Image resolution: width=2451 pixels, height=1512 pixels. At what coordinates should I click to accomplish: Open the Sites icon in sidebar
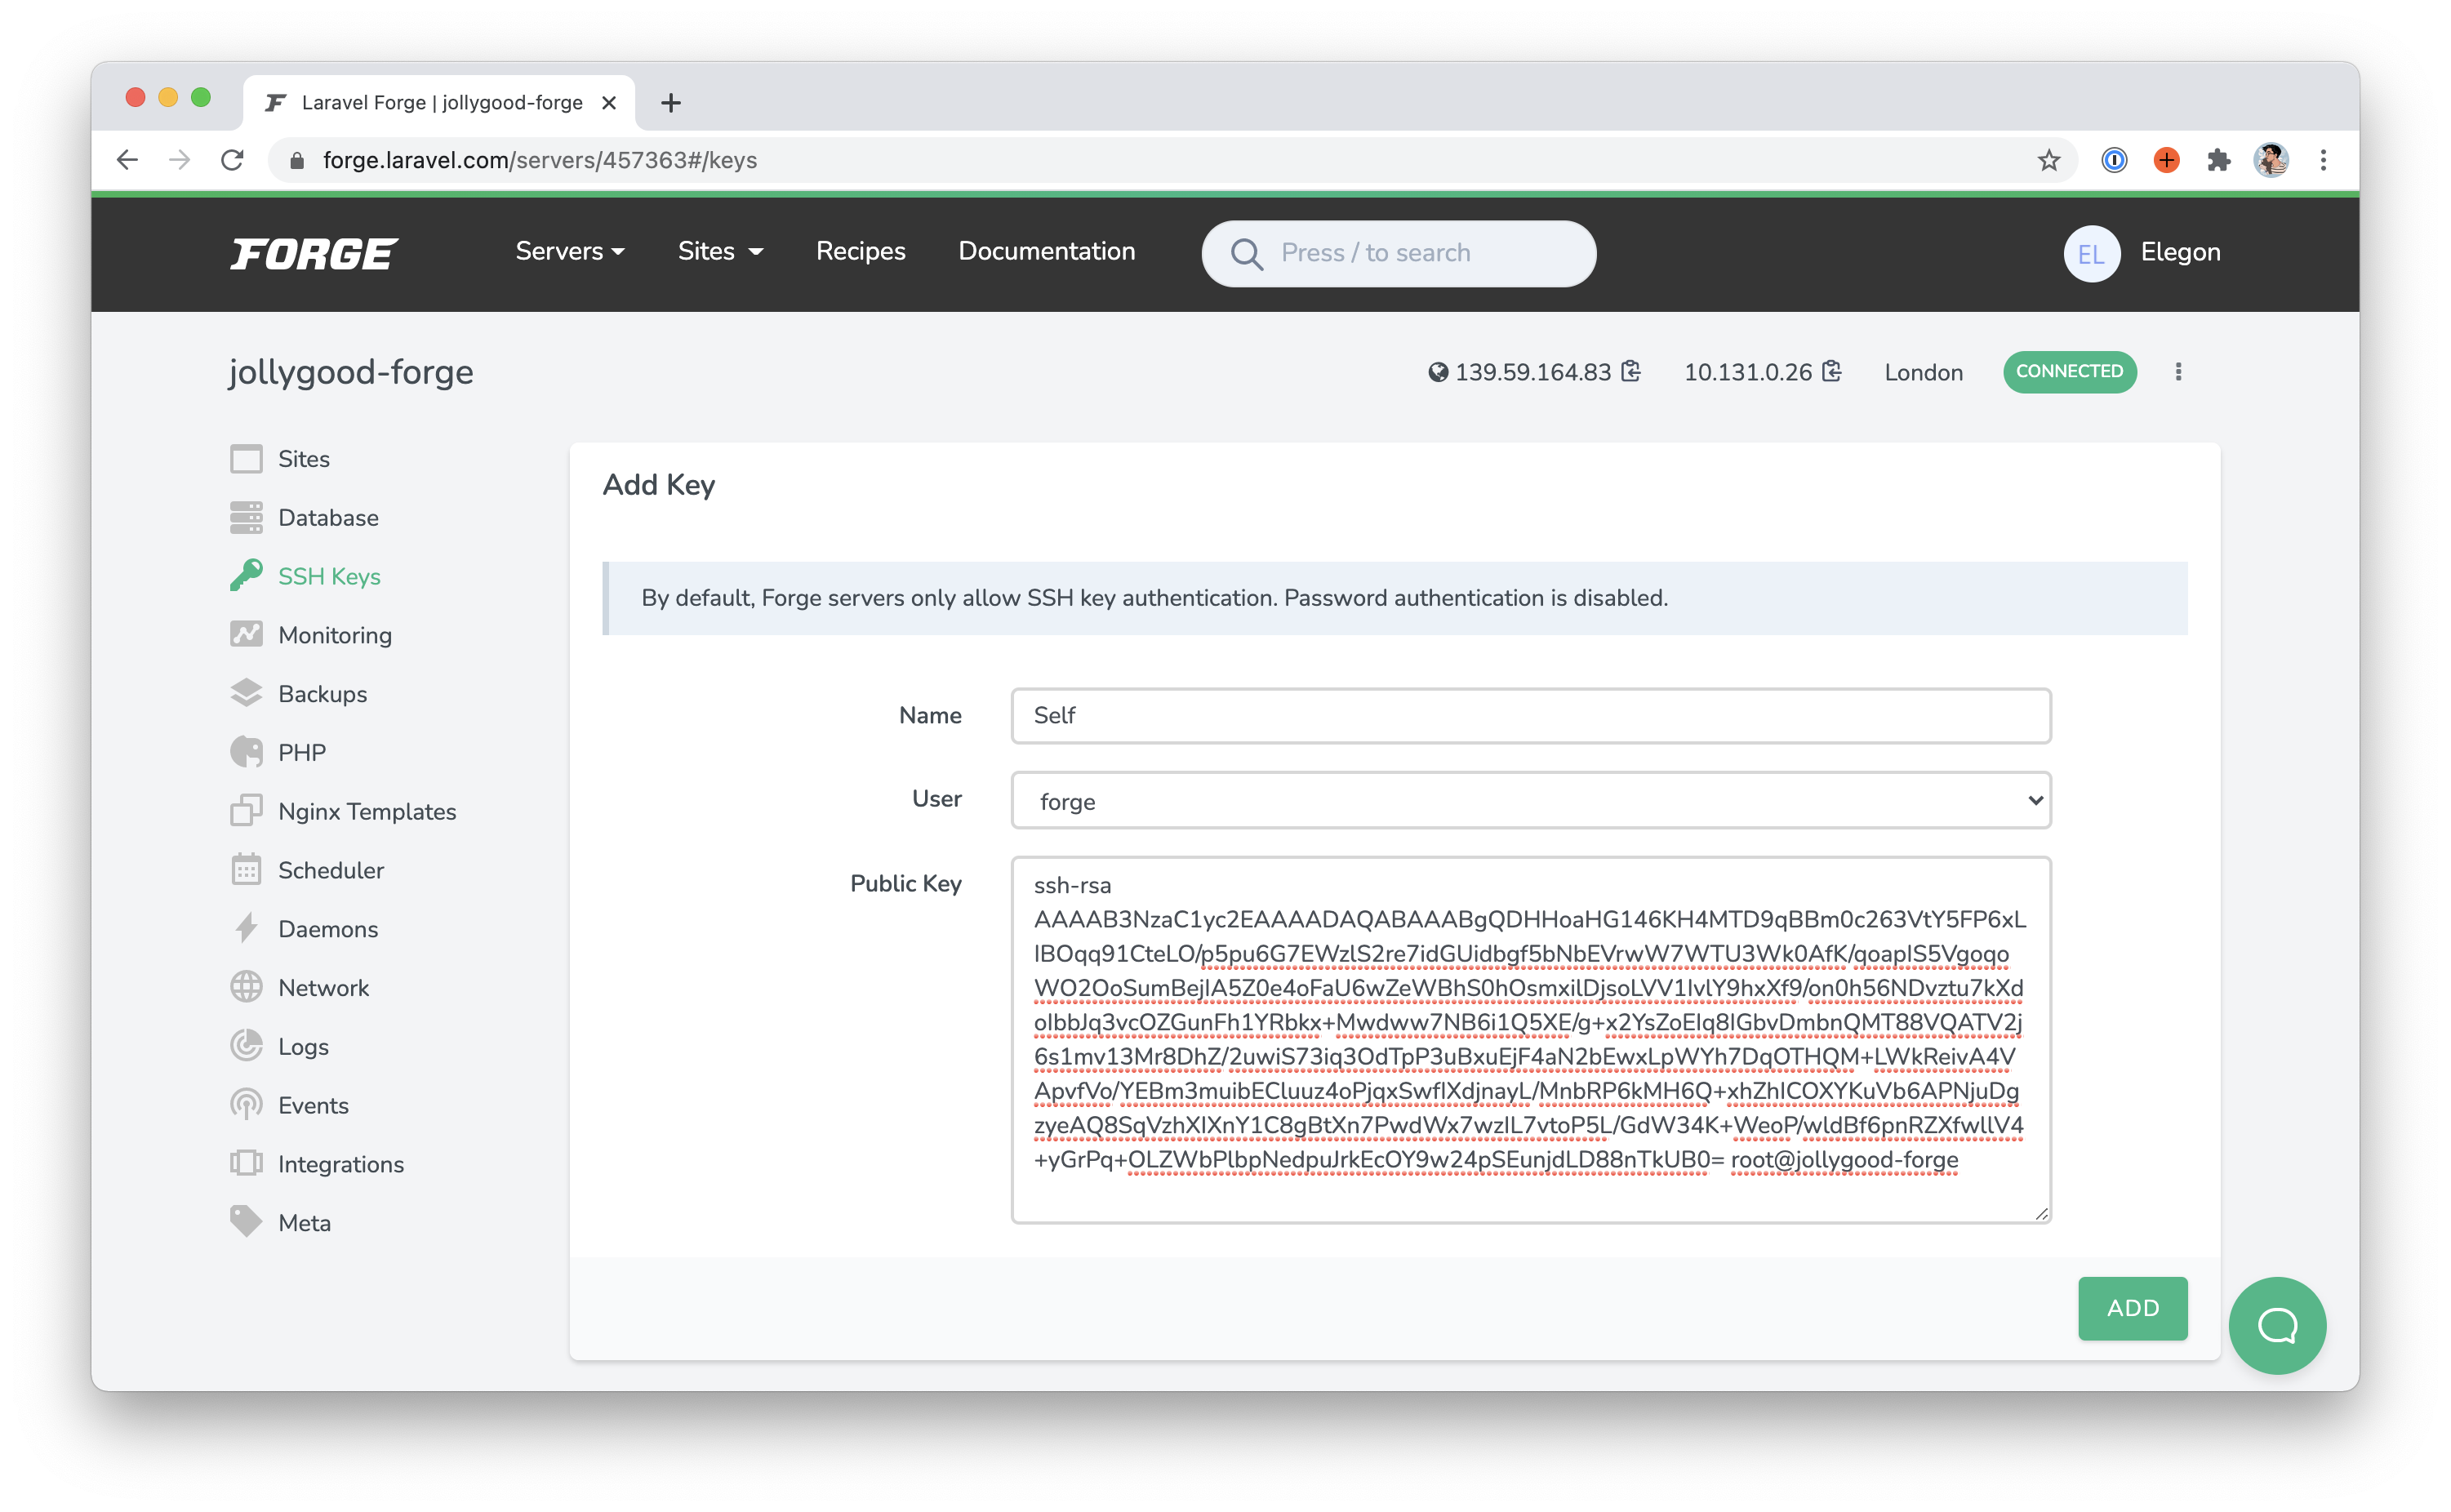click(246, 459)
